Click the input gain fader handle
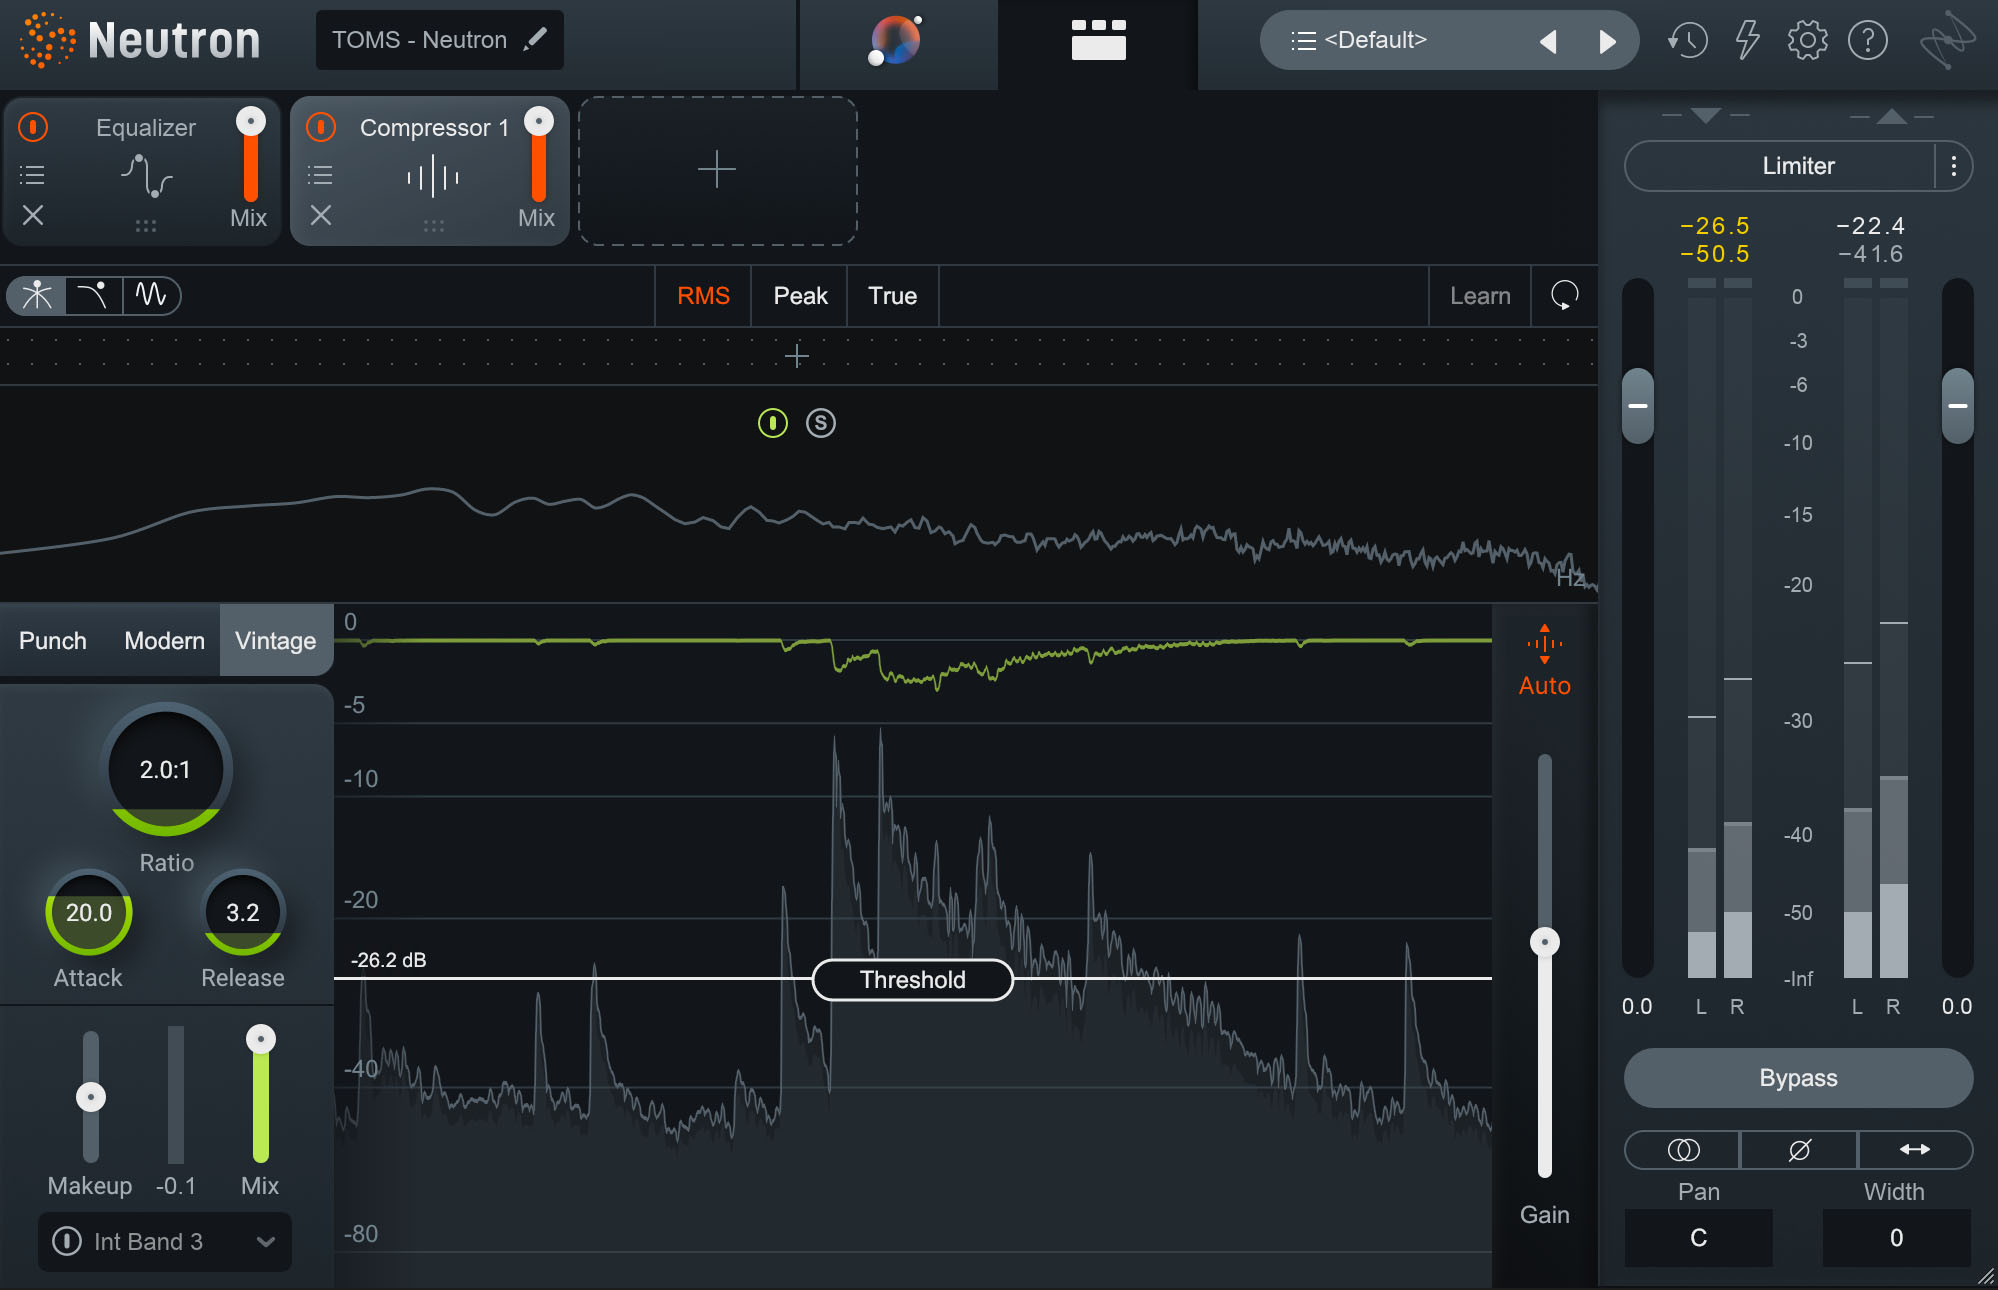Viewport: 1998px width, 1290px height. 1638,406
